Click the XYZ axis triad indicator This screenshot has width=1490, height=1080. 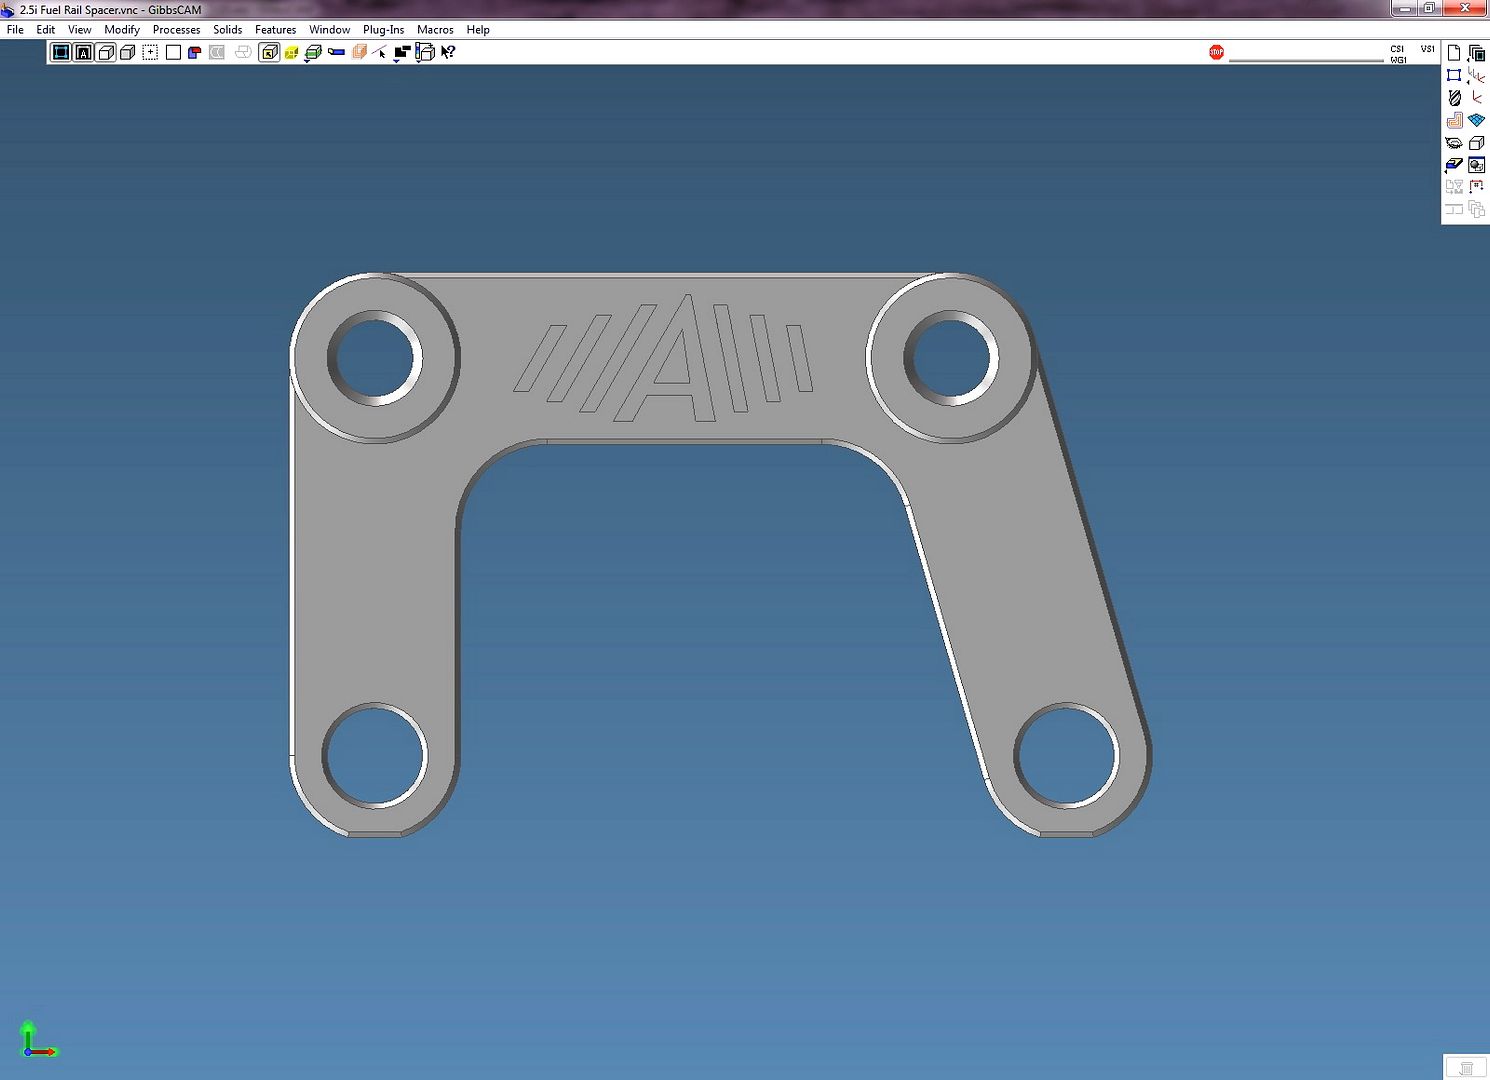coord(37,1040)
